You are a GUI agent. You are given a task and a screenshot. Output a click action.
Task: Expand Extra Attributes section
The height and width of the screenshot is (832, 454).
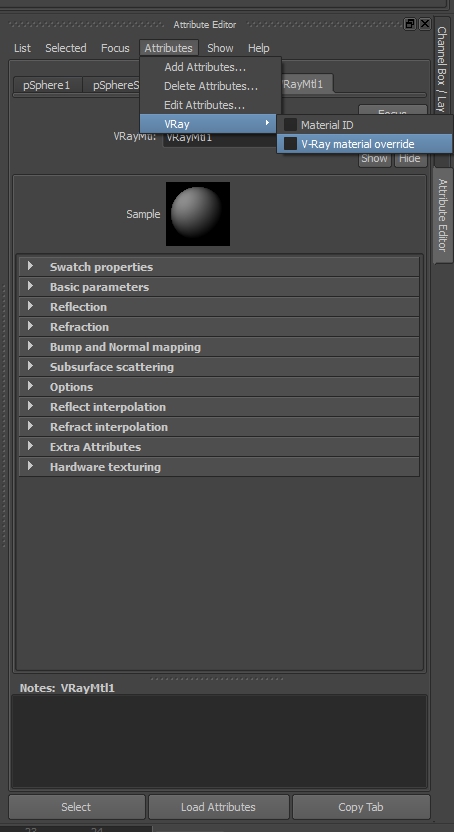tap(219, 447)
